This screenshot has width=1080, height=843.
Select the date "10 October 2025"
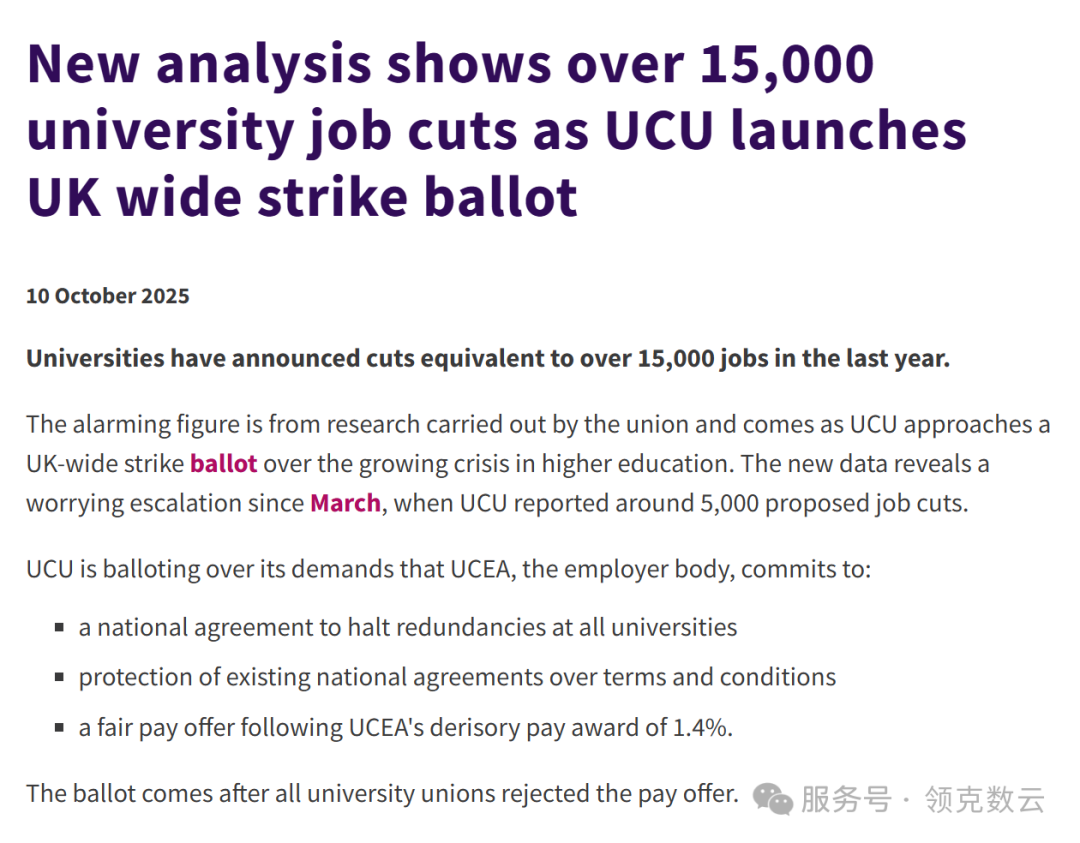click(x=108, y=296)
